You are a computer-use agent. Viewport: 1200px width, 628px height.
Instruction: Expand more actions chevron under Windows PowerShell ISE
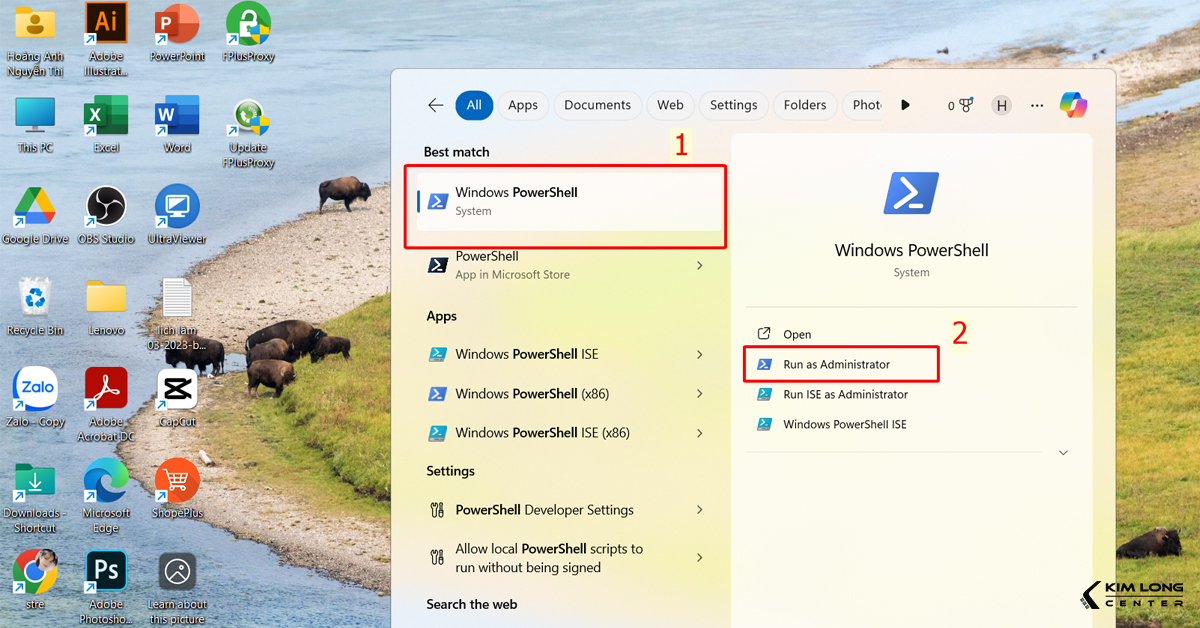click(1063, 453)
